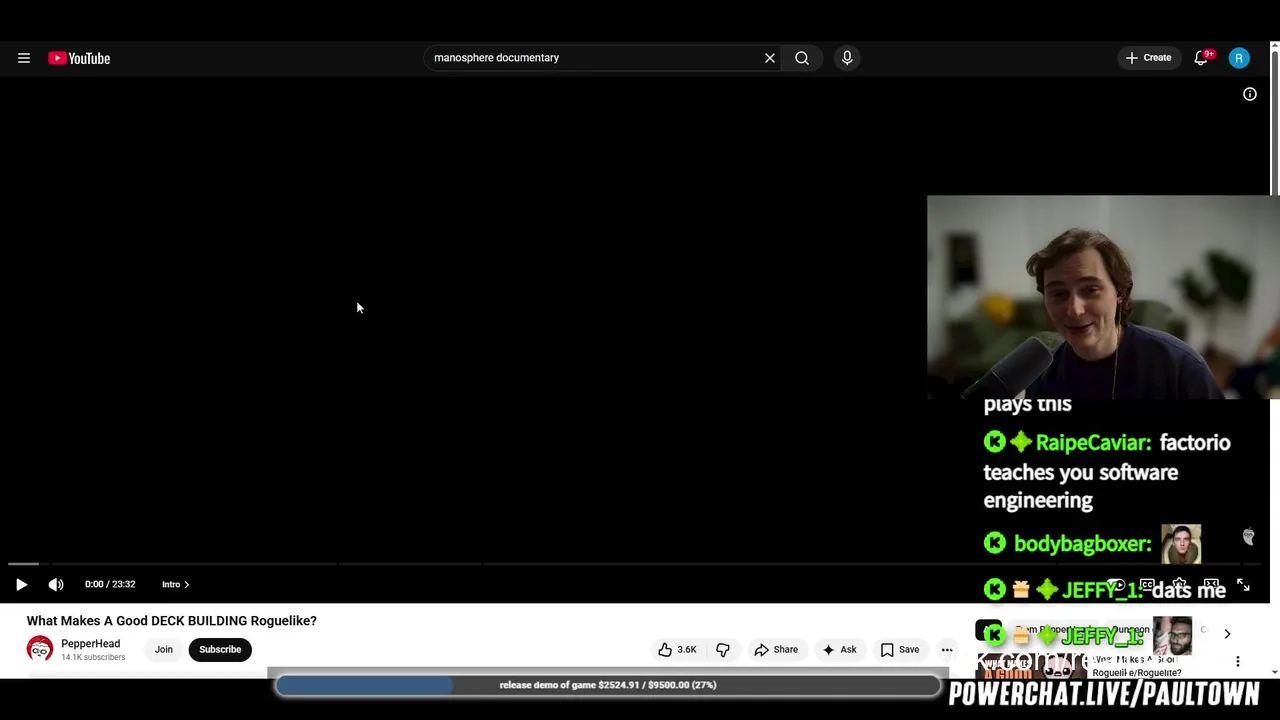The width and height of the screenshot is (1280, 720).
Task: Play the video with the play button
Action: click(21, 585)
